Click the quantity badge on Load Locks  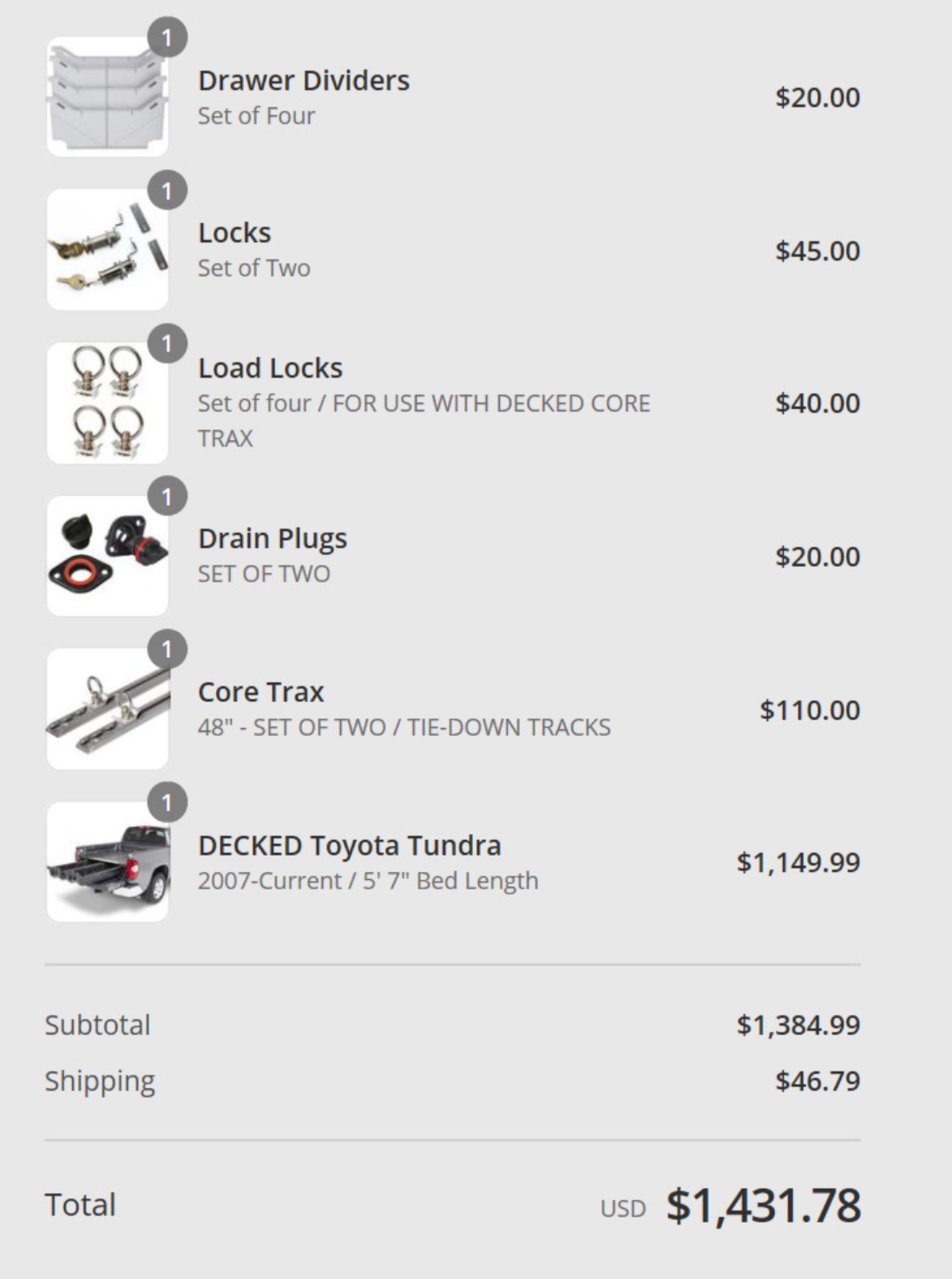[x=167, y=344]
